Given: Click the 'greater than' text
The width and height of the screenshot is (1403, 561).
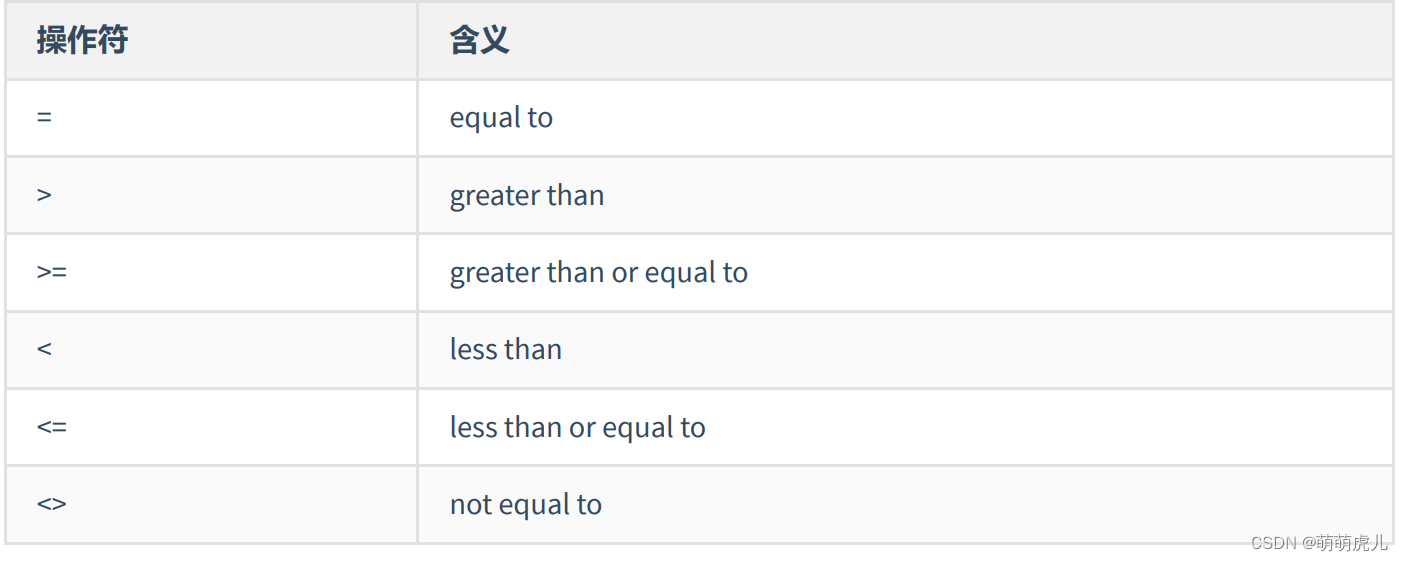Looking at the screenshot, I should click(527, 195).
